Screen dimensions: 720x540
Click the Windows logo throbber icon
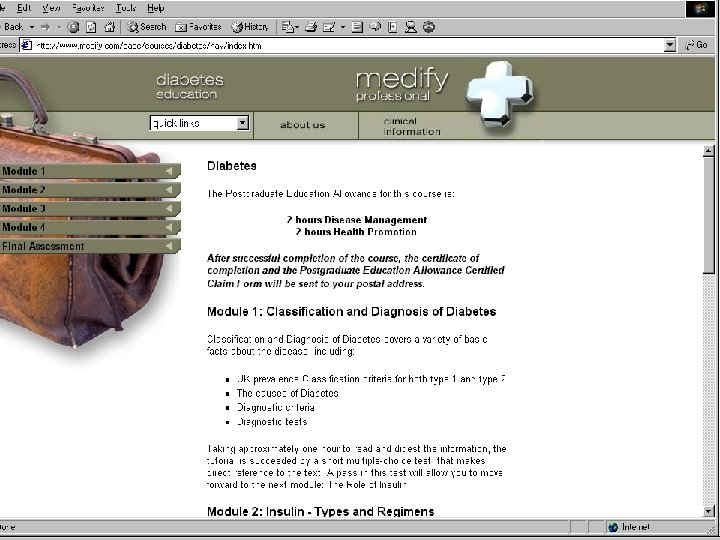(x=700, y=9)
